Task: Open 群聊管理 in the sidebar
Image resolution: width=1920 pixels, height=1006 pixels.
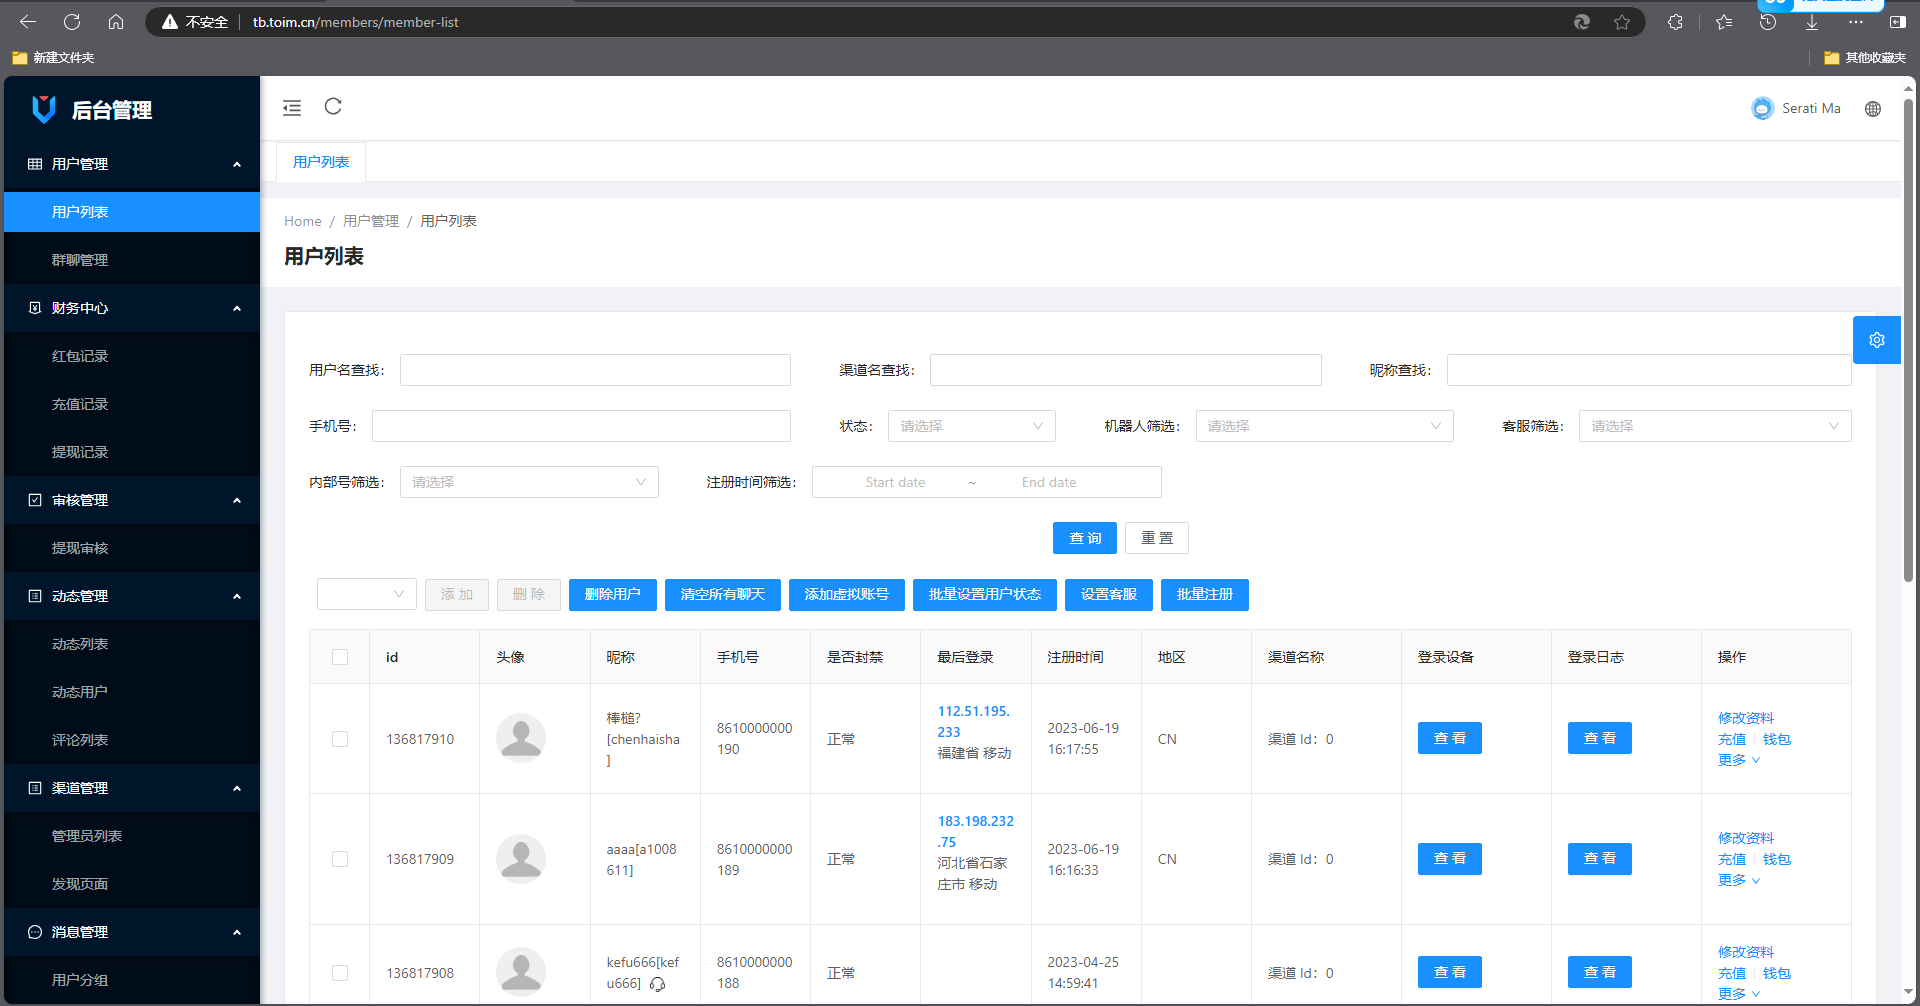Action: pyautogui.click(x=132, y=260)
